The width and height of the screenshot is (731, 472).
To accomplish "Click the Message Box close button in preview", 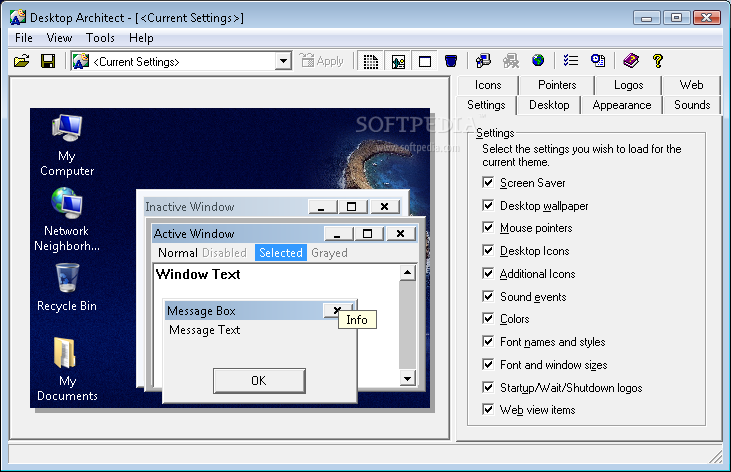I will pos(338,310).
